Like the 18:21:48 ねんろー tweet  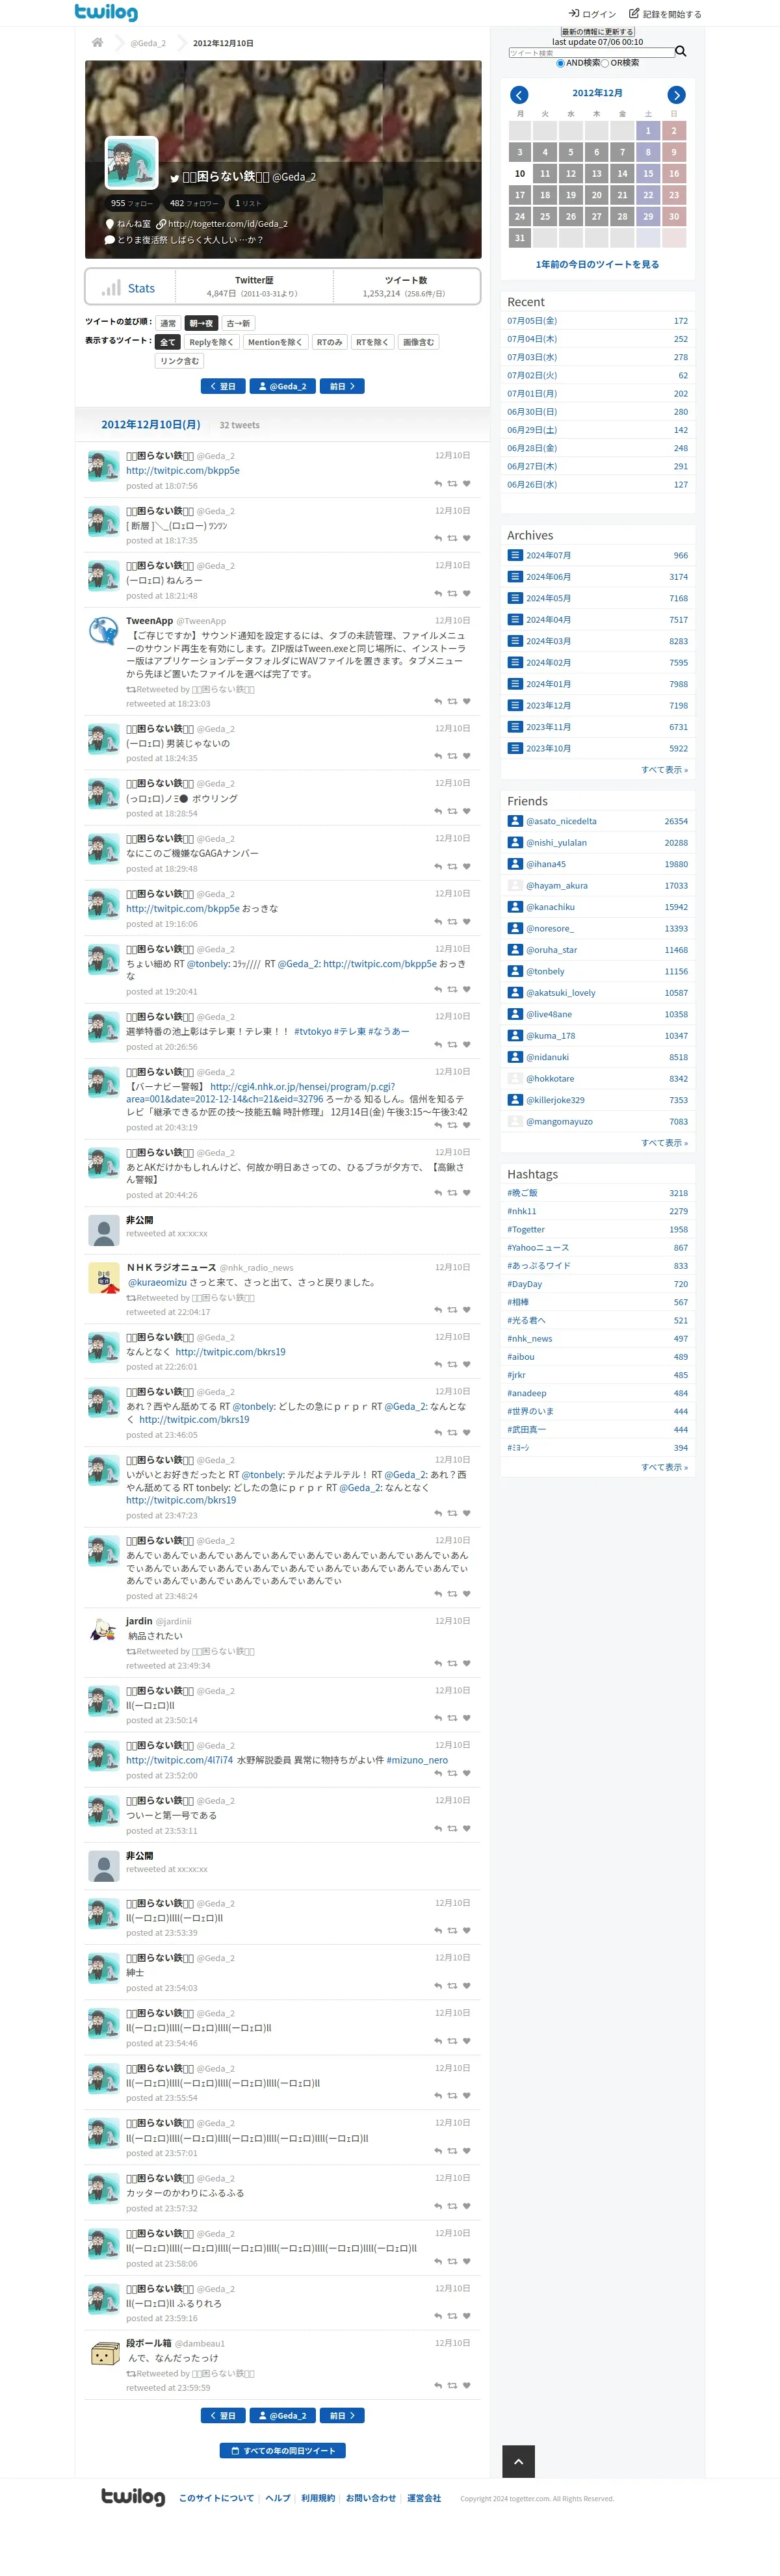(466, 594)
